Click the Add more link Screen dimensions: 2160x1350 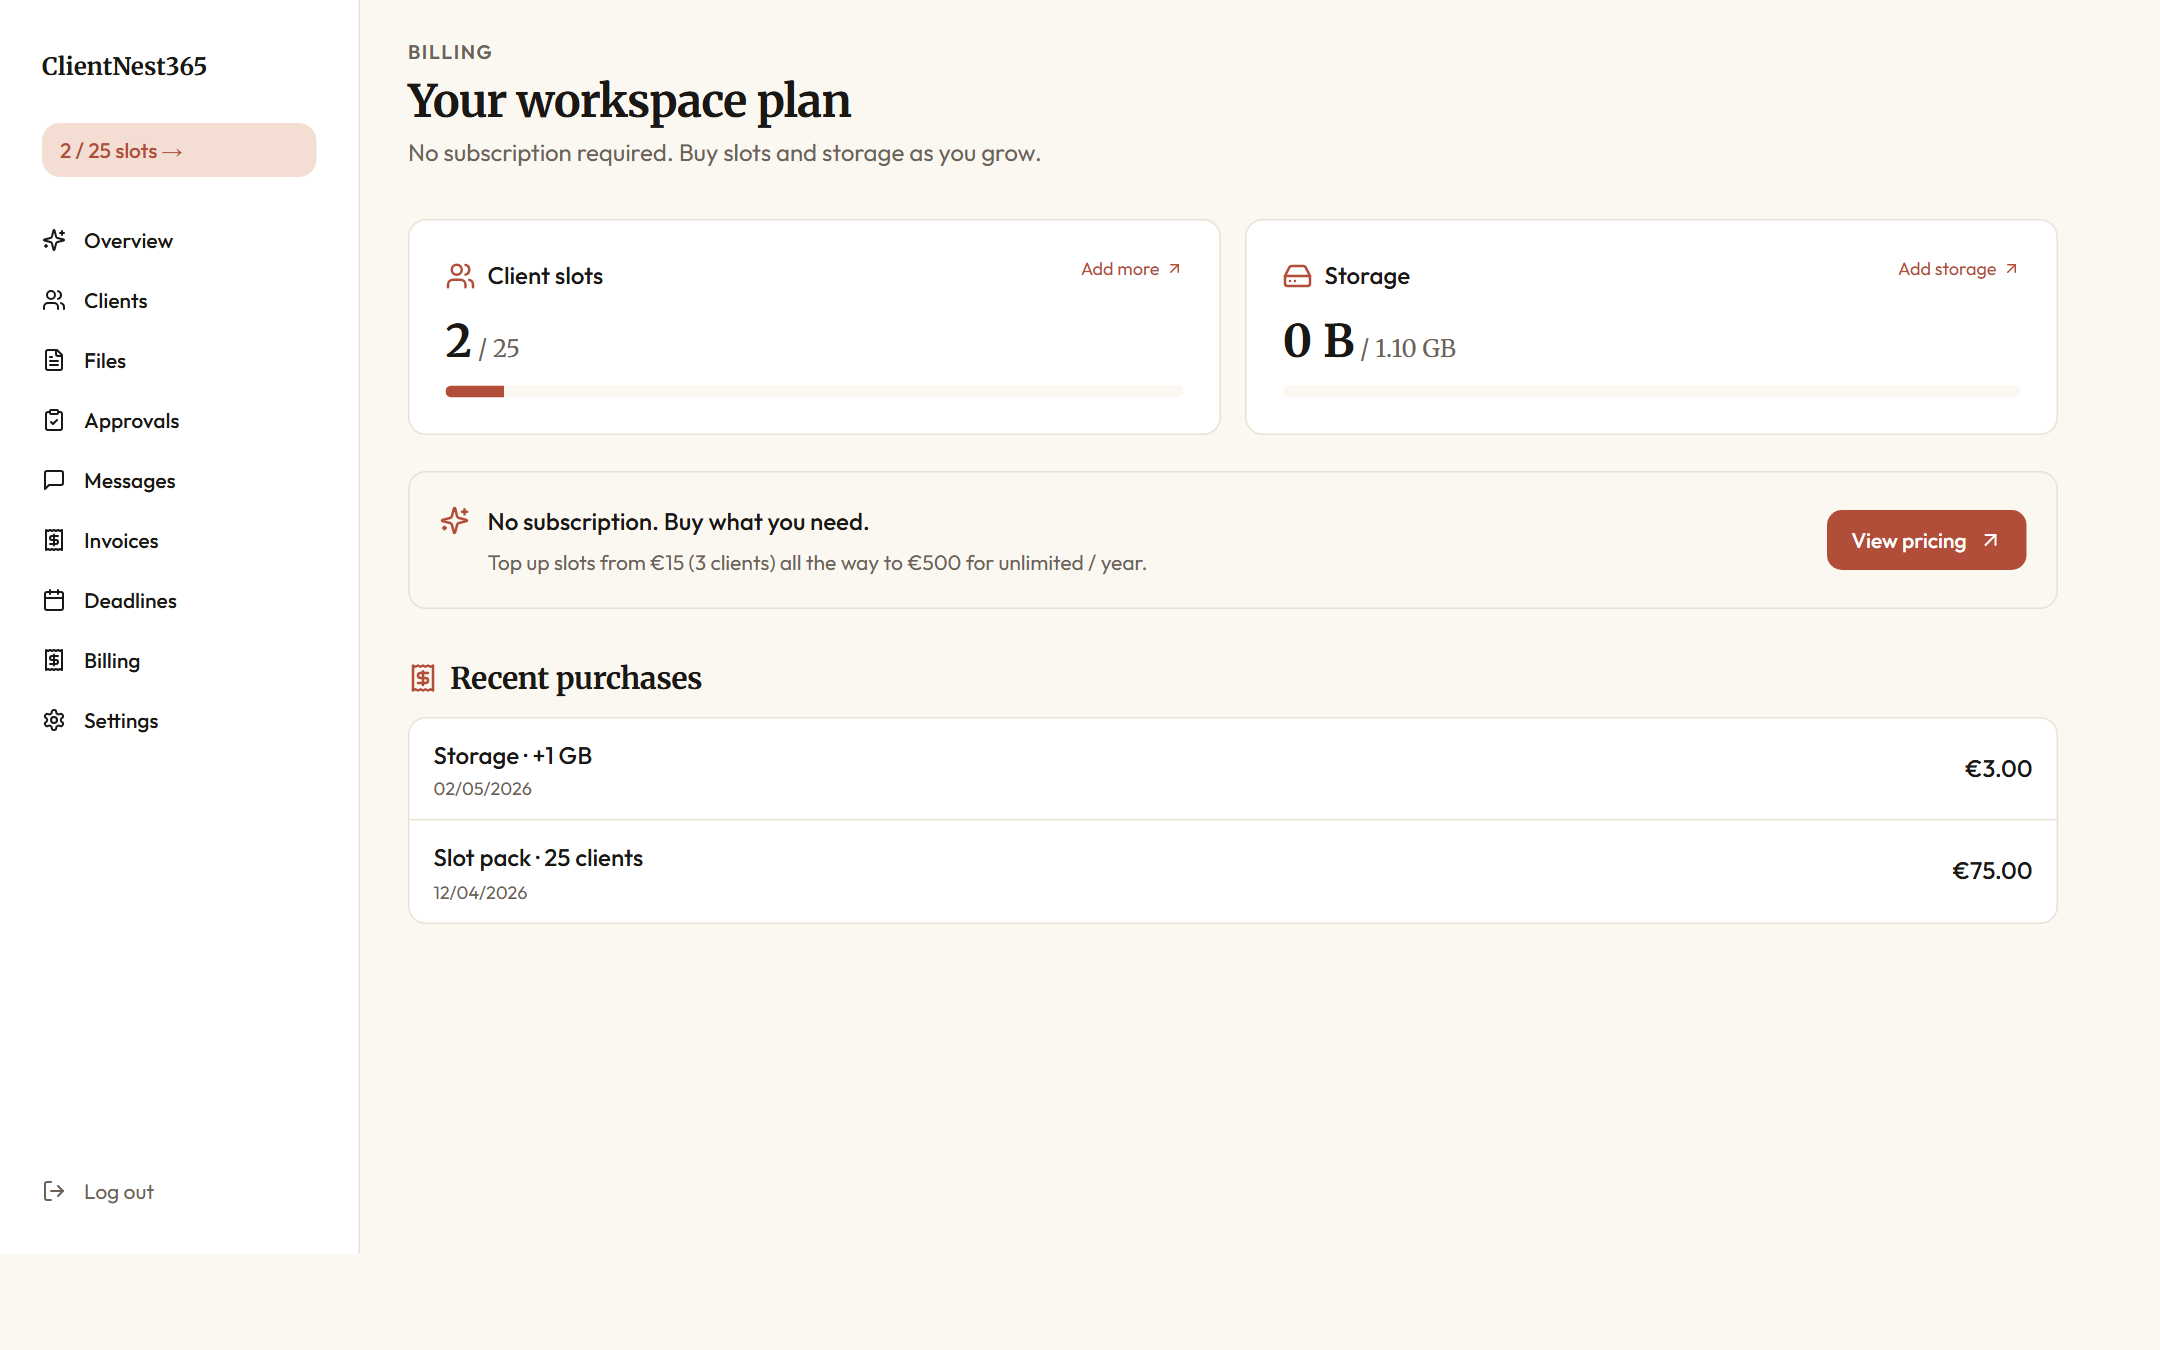[1131, 269]
